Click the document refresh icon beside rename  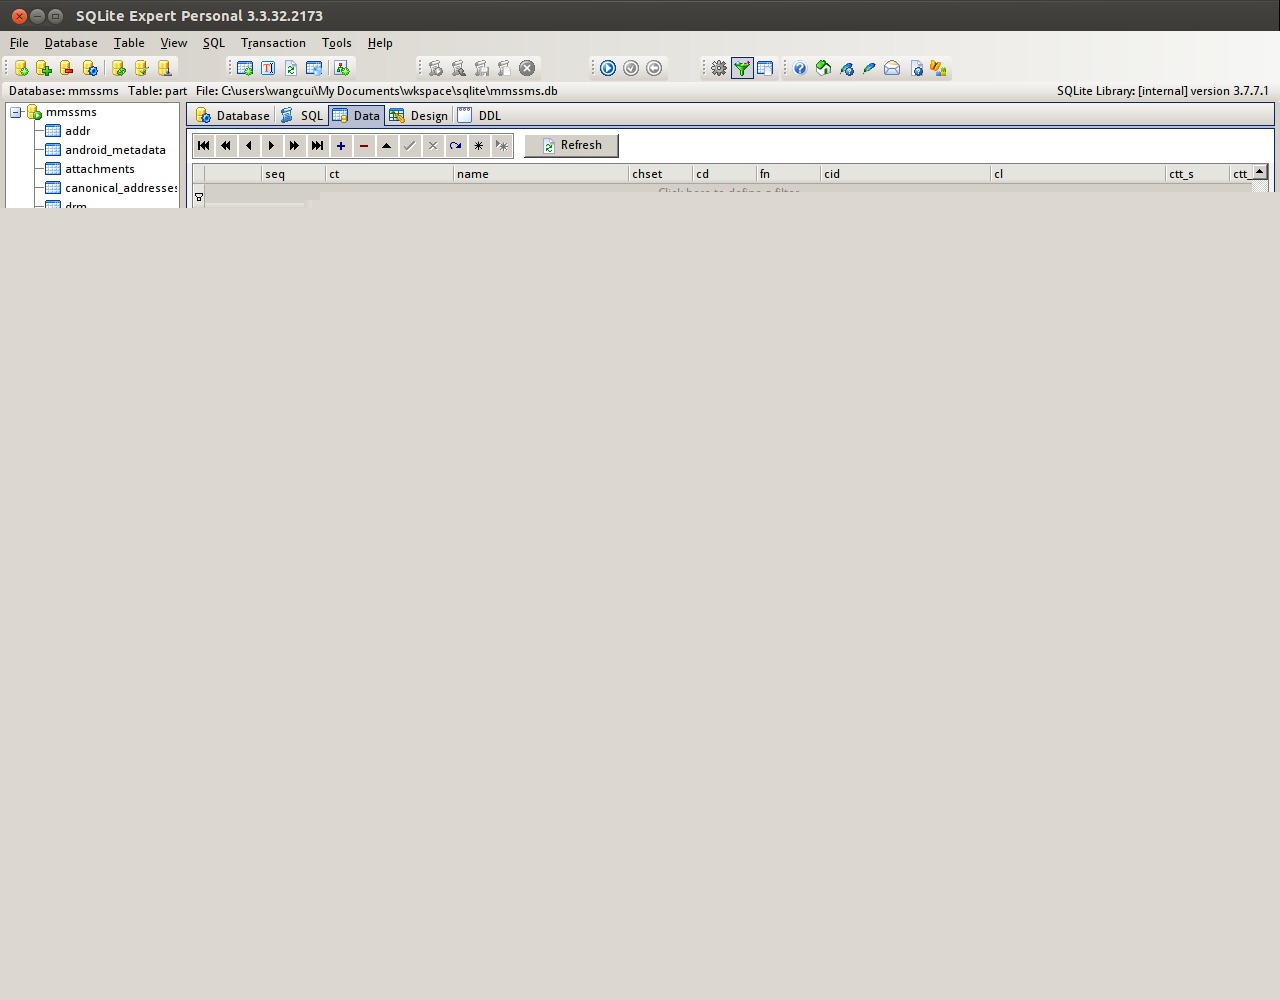291,68
